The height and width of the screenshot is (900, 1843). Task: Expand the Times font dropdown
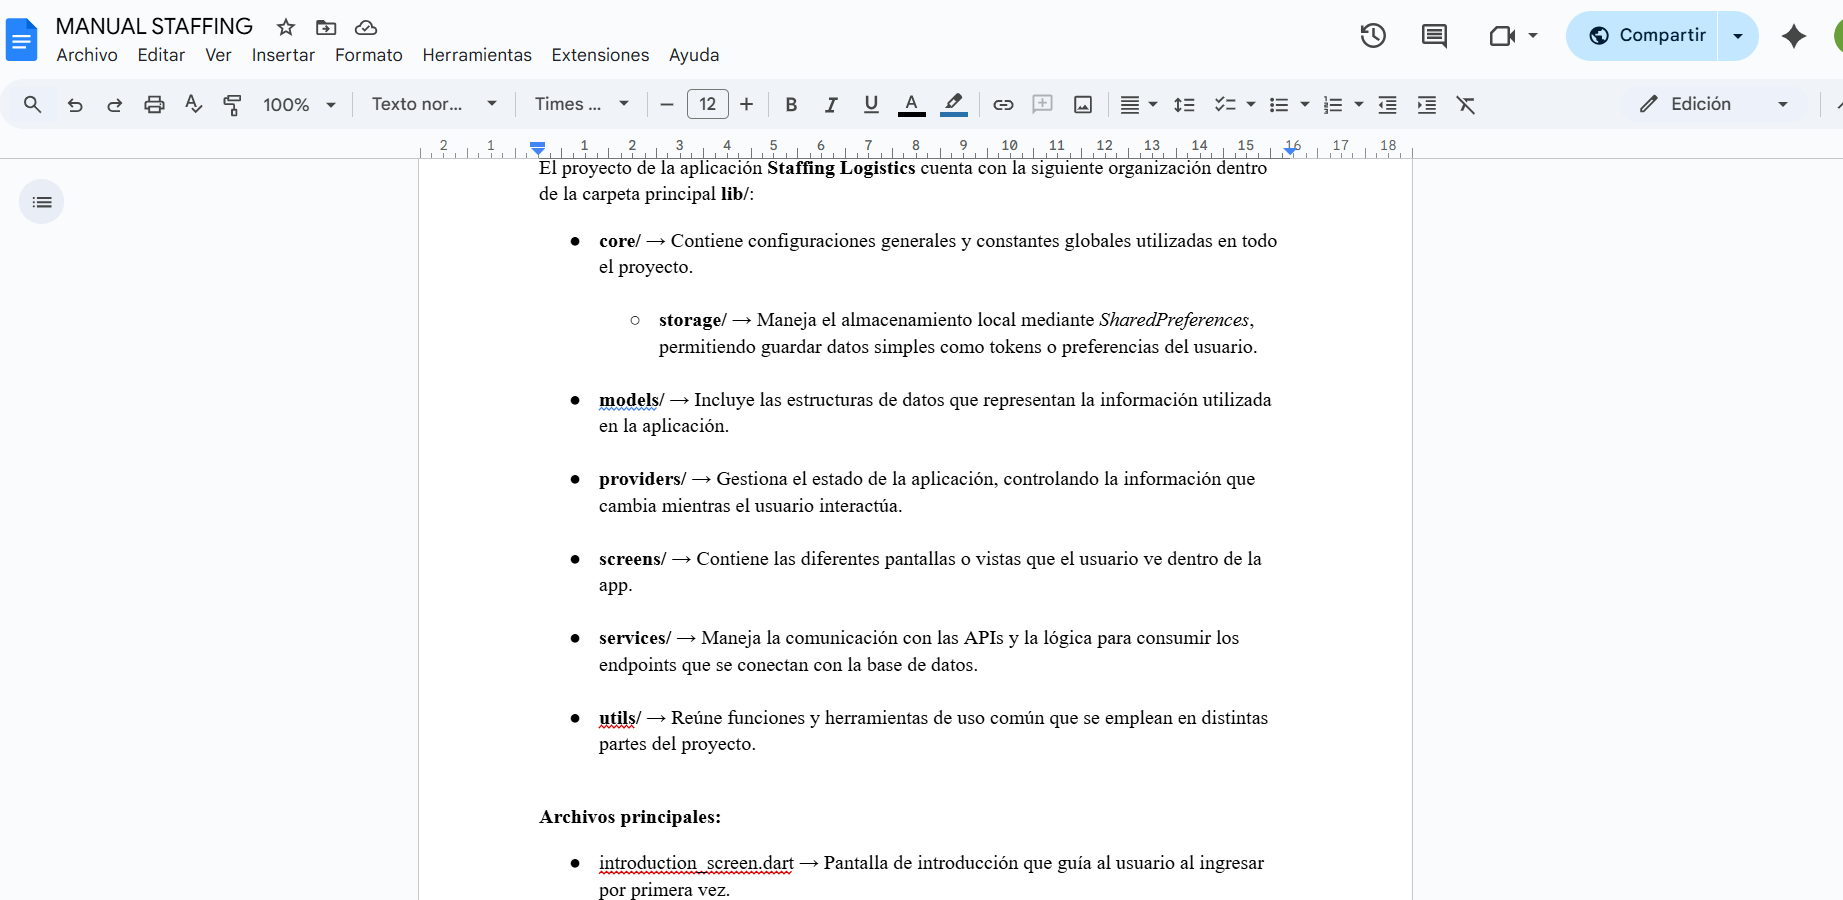click(582, 105)
